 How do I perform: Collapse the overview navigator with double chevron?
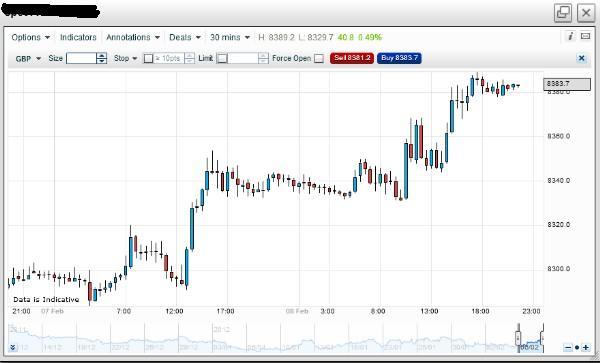click(13, 347)
